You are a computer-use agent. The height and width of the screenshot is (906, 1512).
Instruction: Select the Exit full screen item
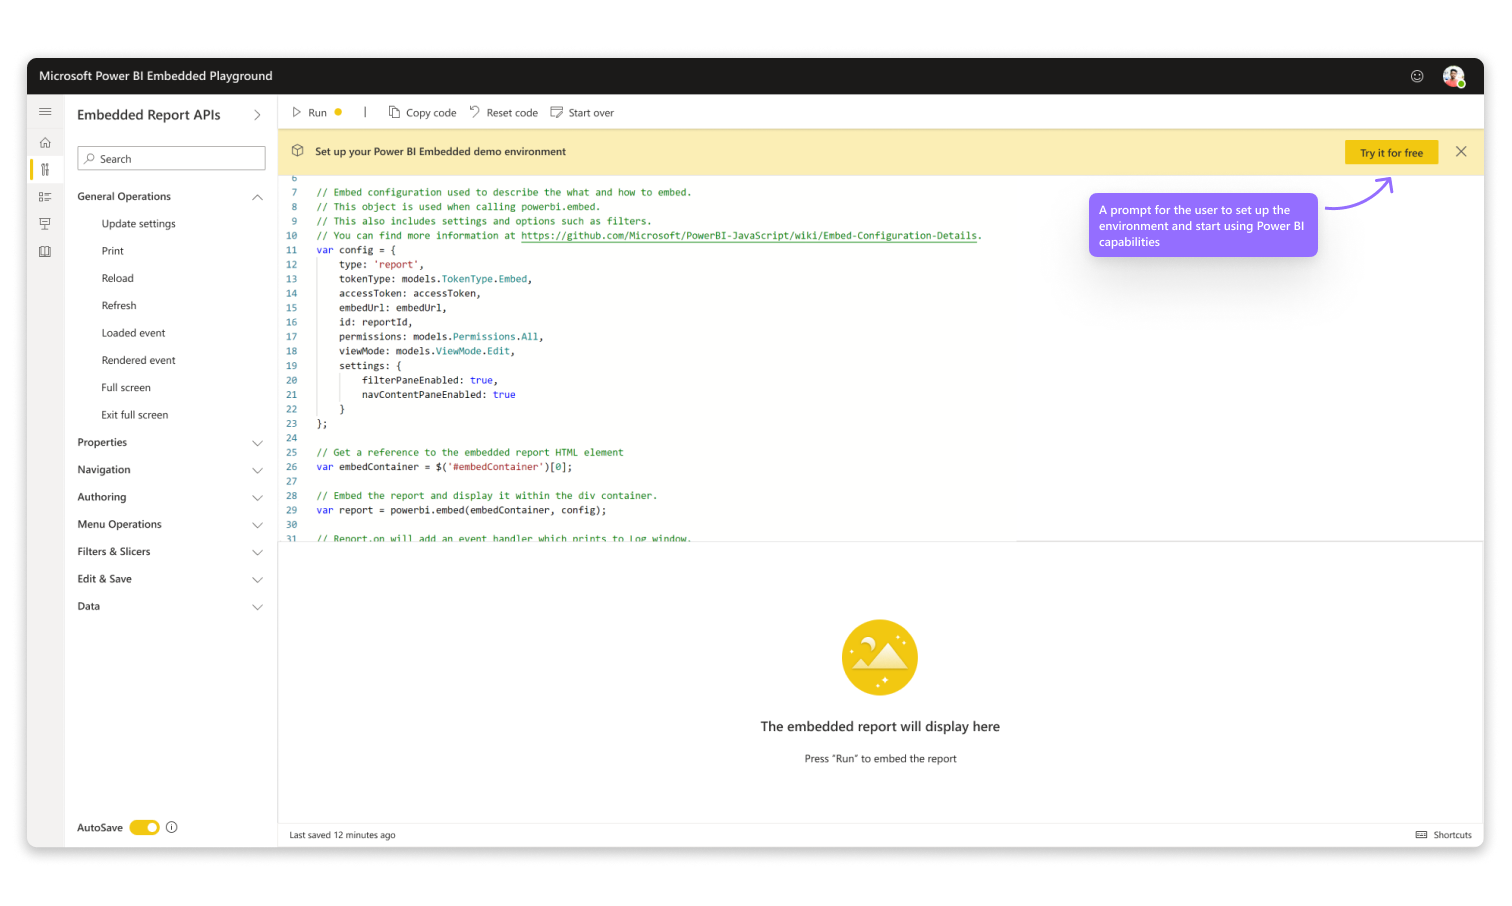pyautogui.click(x=135, y=415)
